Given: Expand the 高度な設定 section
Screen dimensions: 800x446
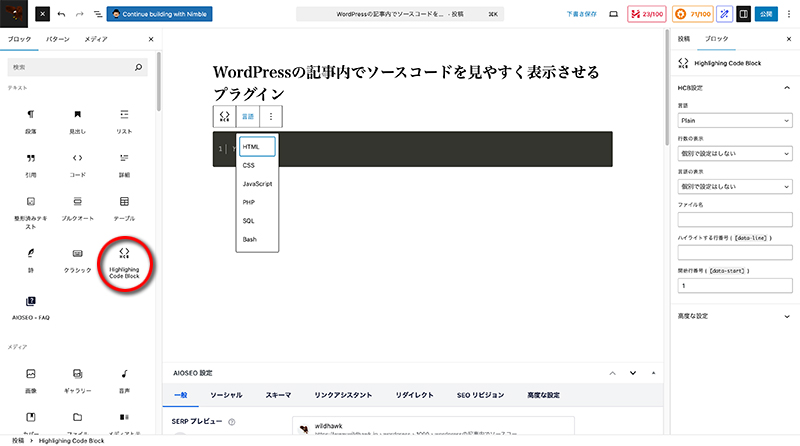Looking at the screenshot, I should (734, 316).
